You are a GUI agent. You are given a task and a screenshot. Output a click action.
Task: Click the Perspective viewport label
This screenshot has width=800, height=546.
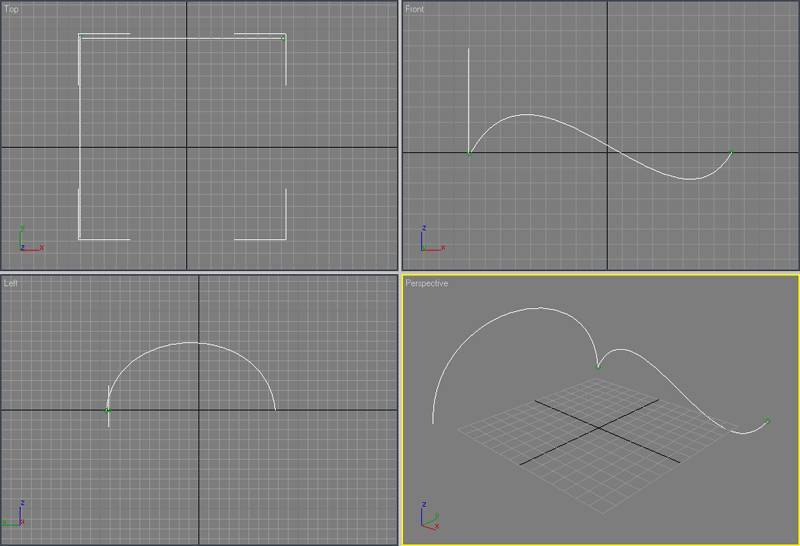427,284
